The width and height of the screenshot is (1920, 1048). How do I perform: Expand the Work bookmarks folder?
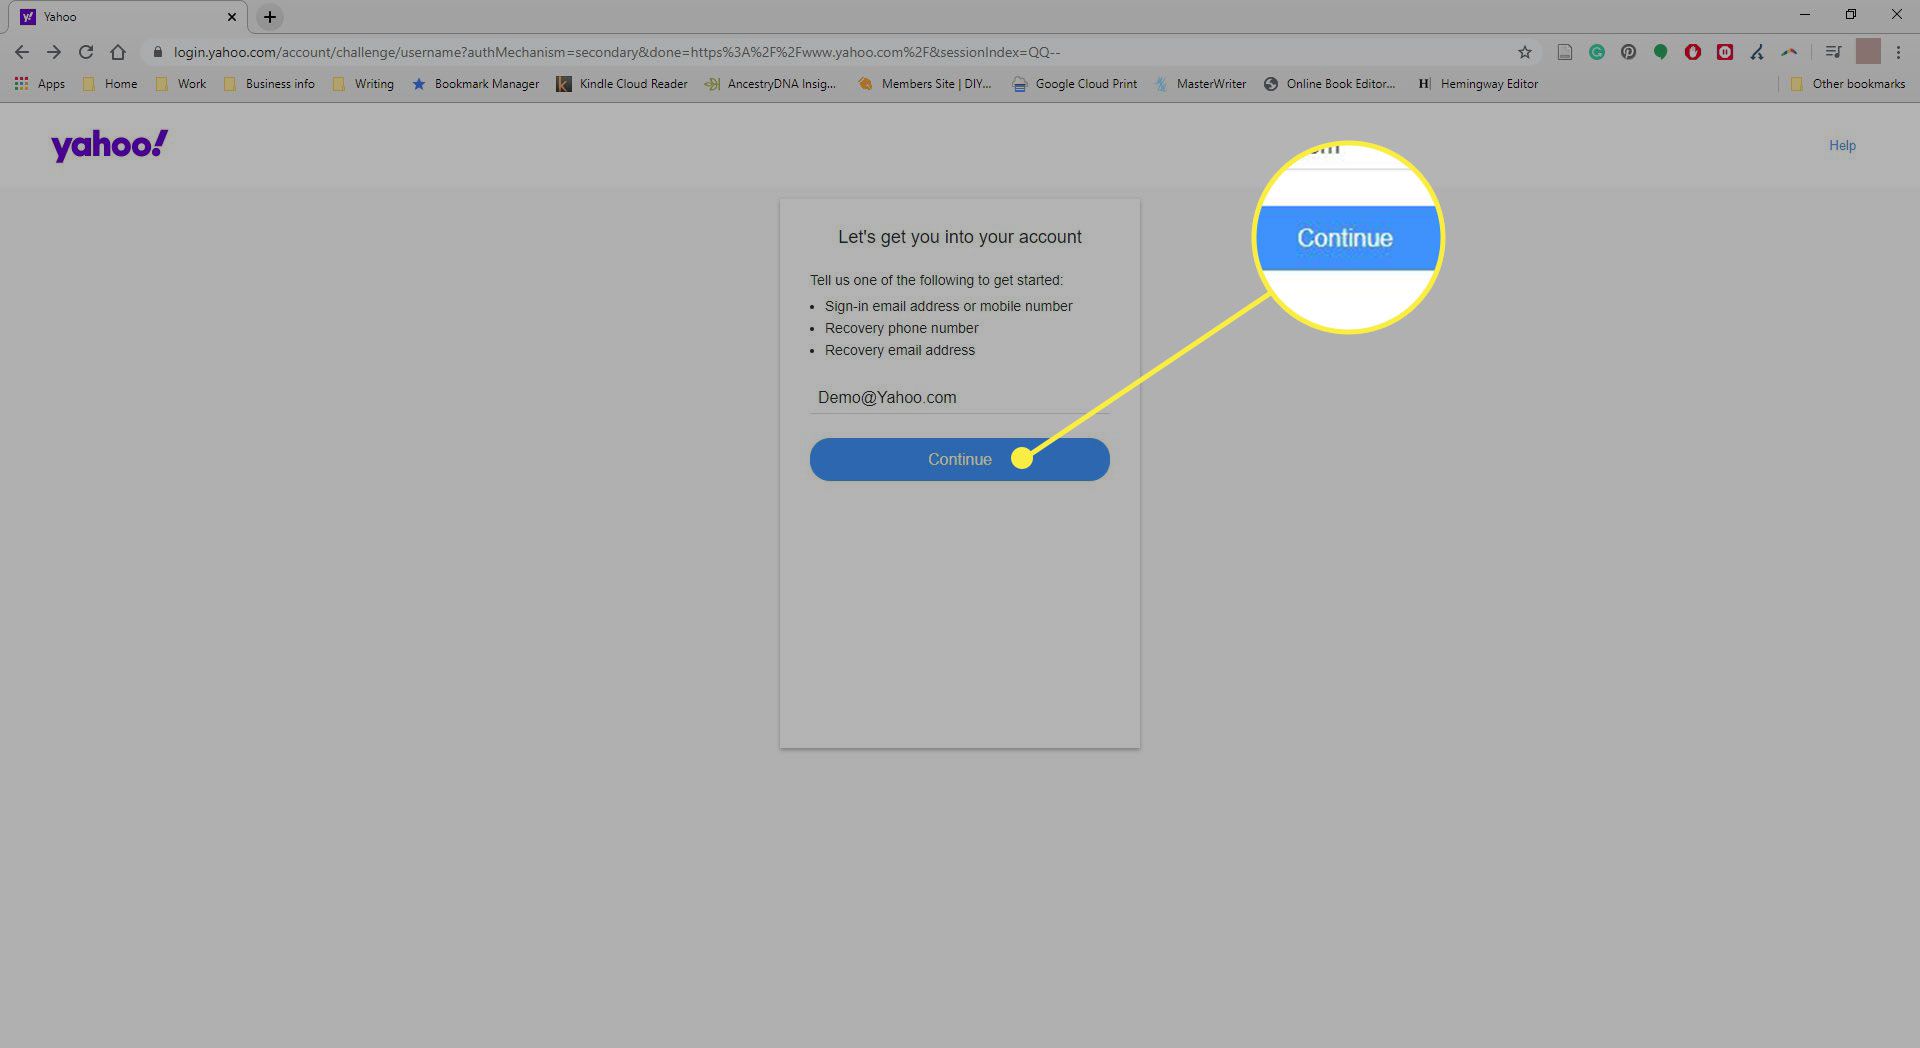tap(181, 84)
